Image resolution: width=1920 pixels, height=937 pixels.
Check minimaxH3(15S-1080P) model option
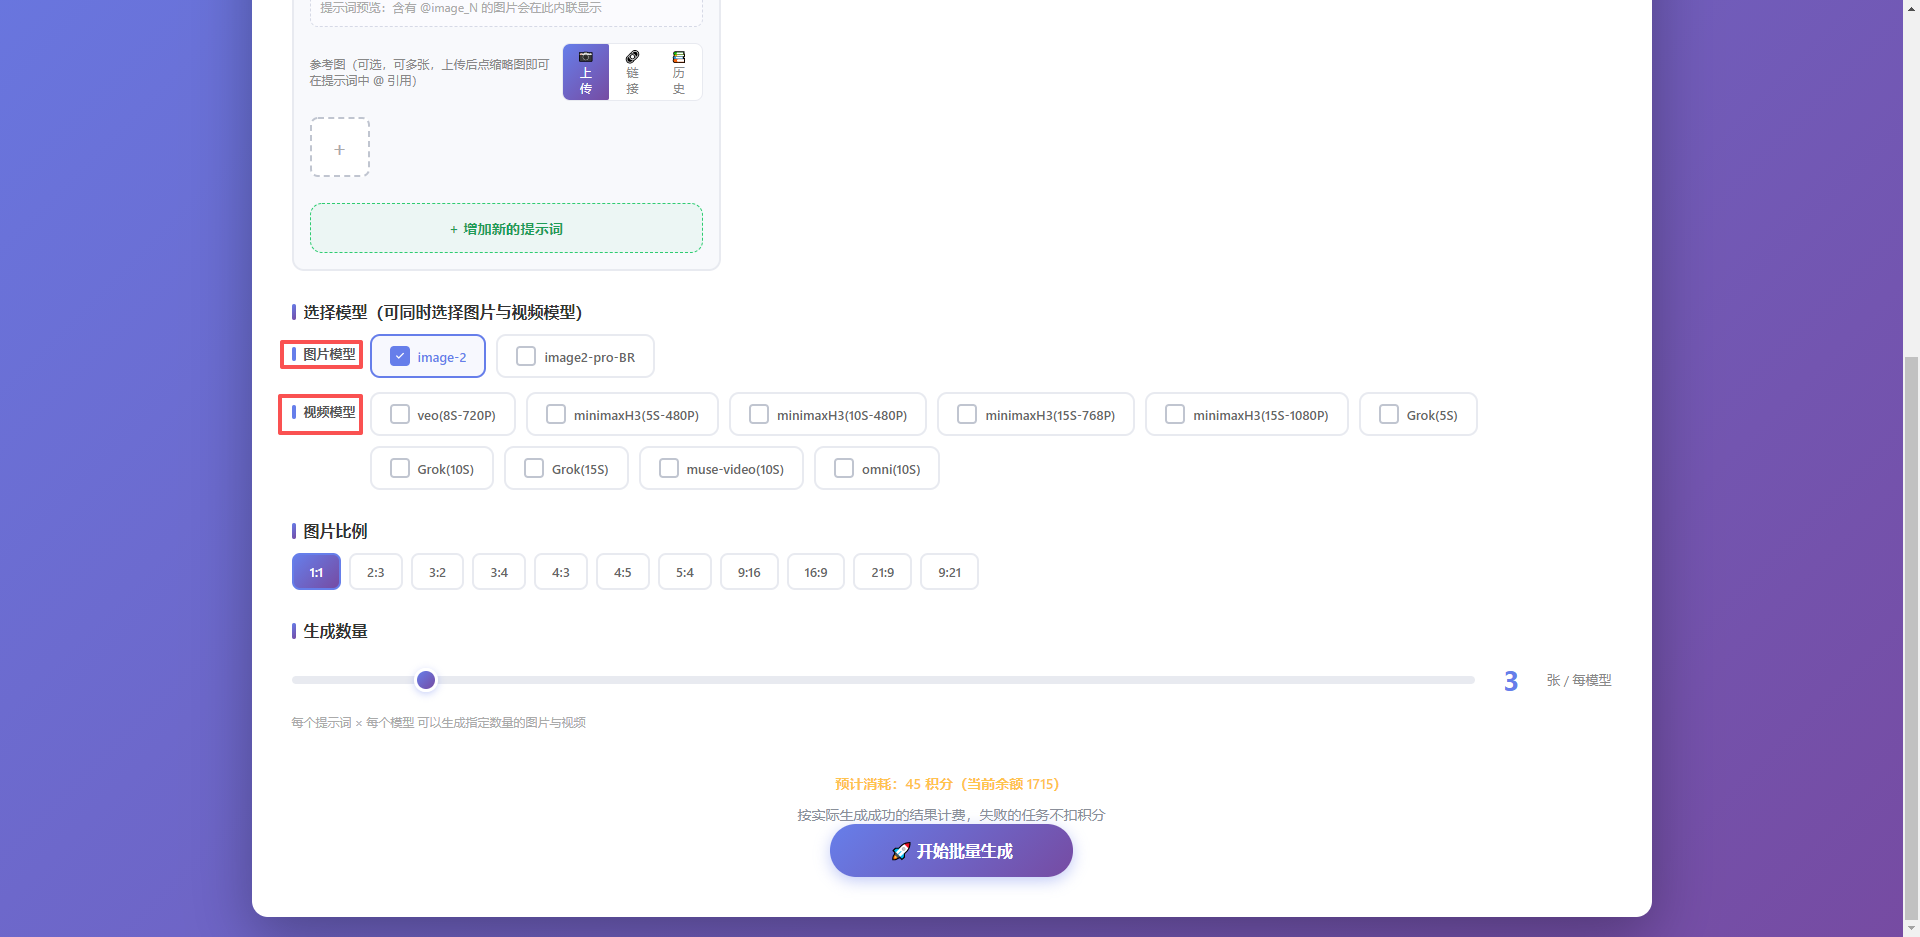pos(1175,414)
